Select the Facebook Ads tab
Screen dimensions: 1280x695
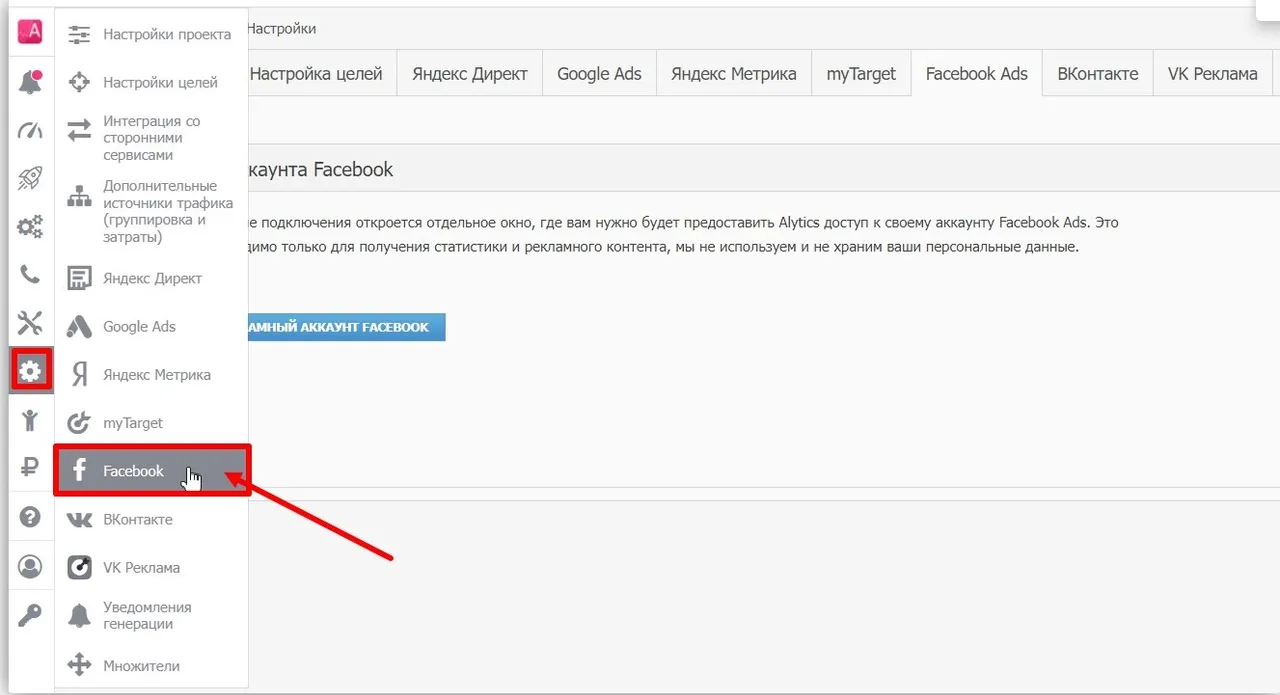977,73
